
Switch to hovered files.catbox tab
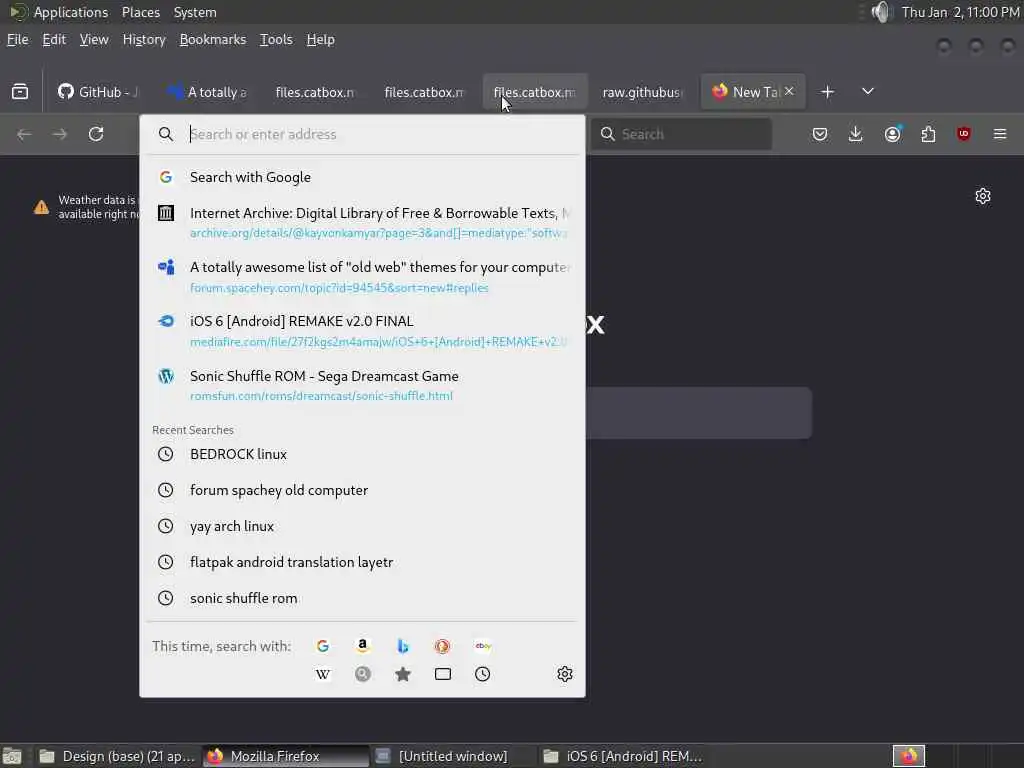click(535, 92)
